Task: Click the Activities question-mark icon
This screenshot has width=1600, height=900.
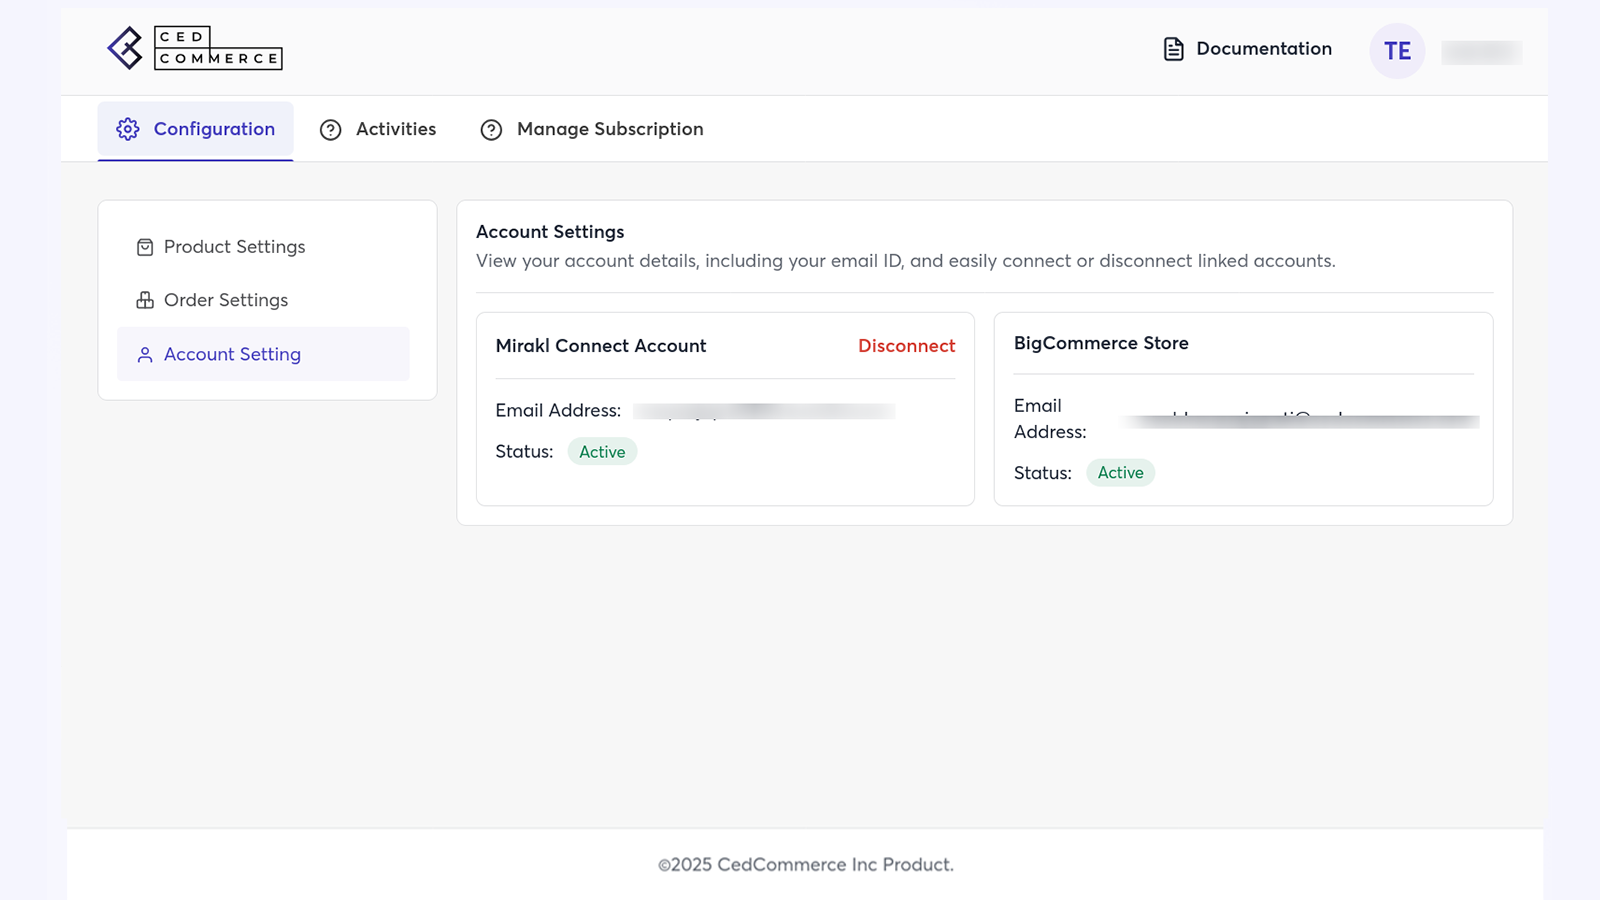Action: [331, 130]
